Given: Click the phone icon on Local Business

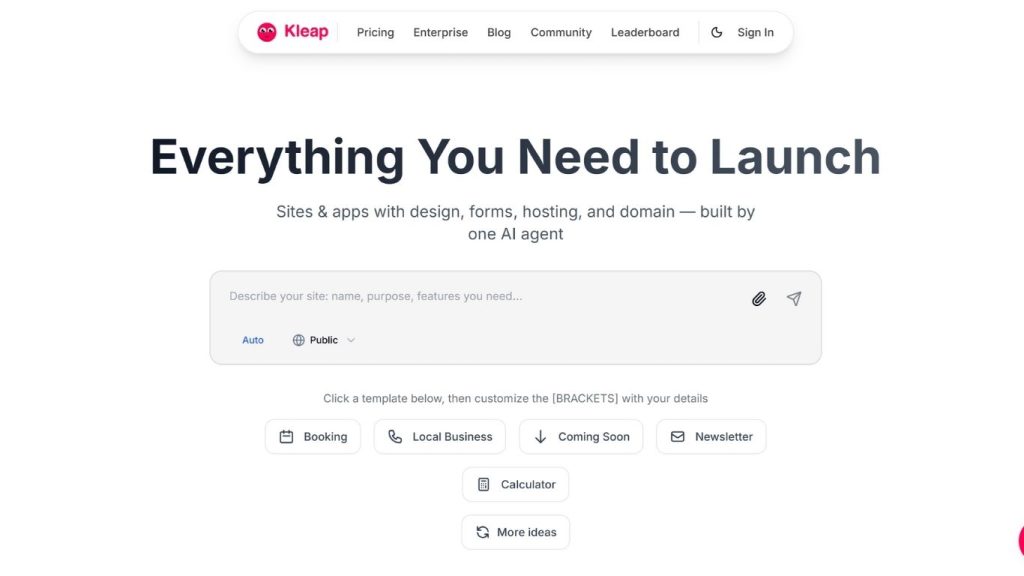Looking at the screenshot, I should (x=395, y=436).
